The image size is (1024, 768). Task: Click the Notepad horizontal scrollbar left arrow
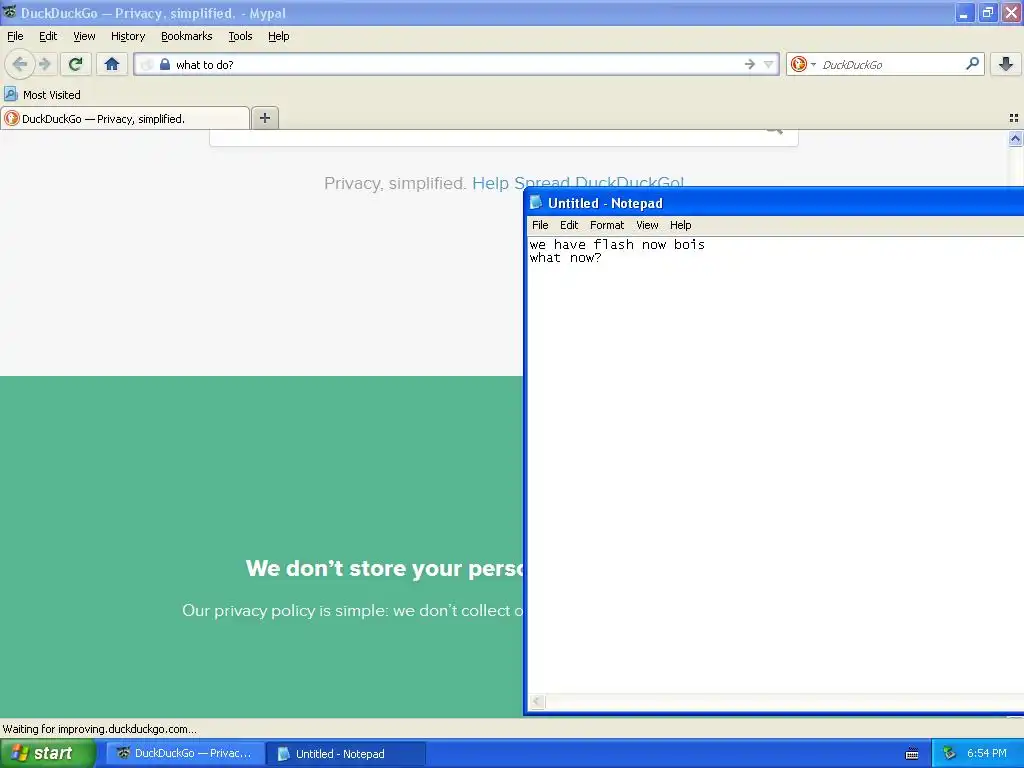537,701
